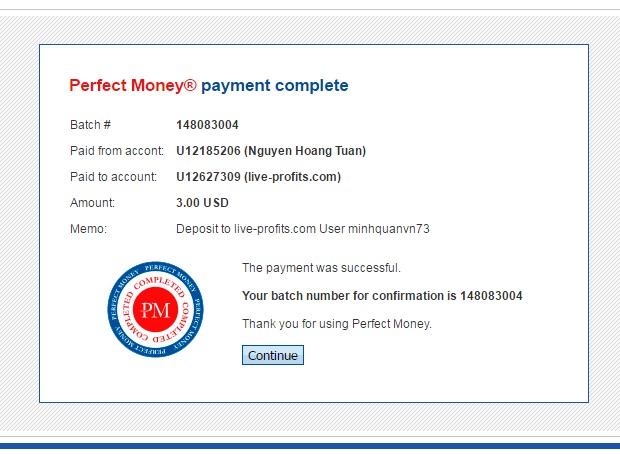The height and width of the screenshot is (454, 620).
Task: Select the 'Paid to account:' label
Action: [x=113, y=177]
